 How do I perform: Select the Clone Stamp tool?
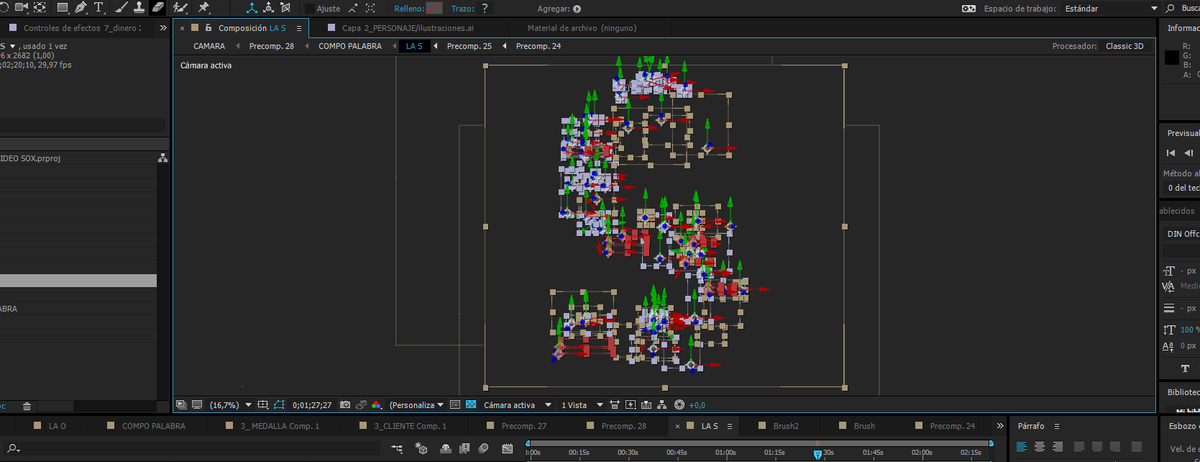139,7
